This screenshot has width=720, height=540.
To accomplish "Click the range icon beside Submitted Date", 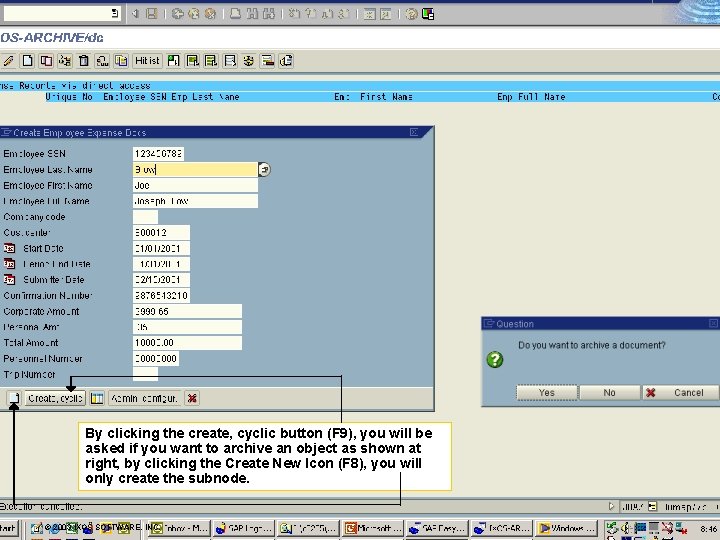I will (9, 280).
